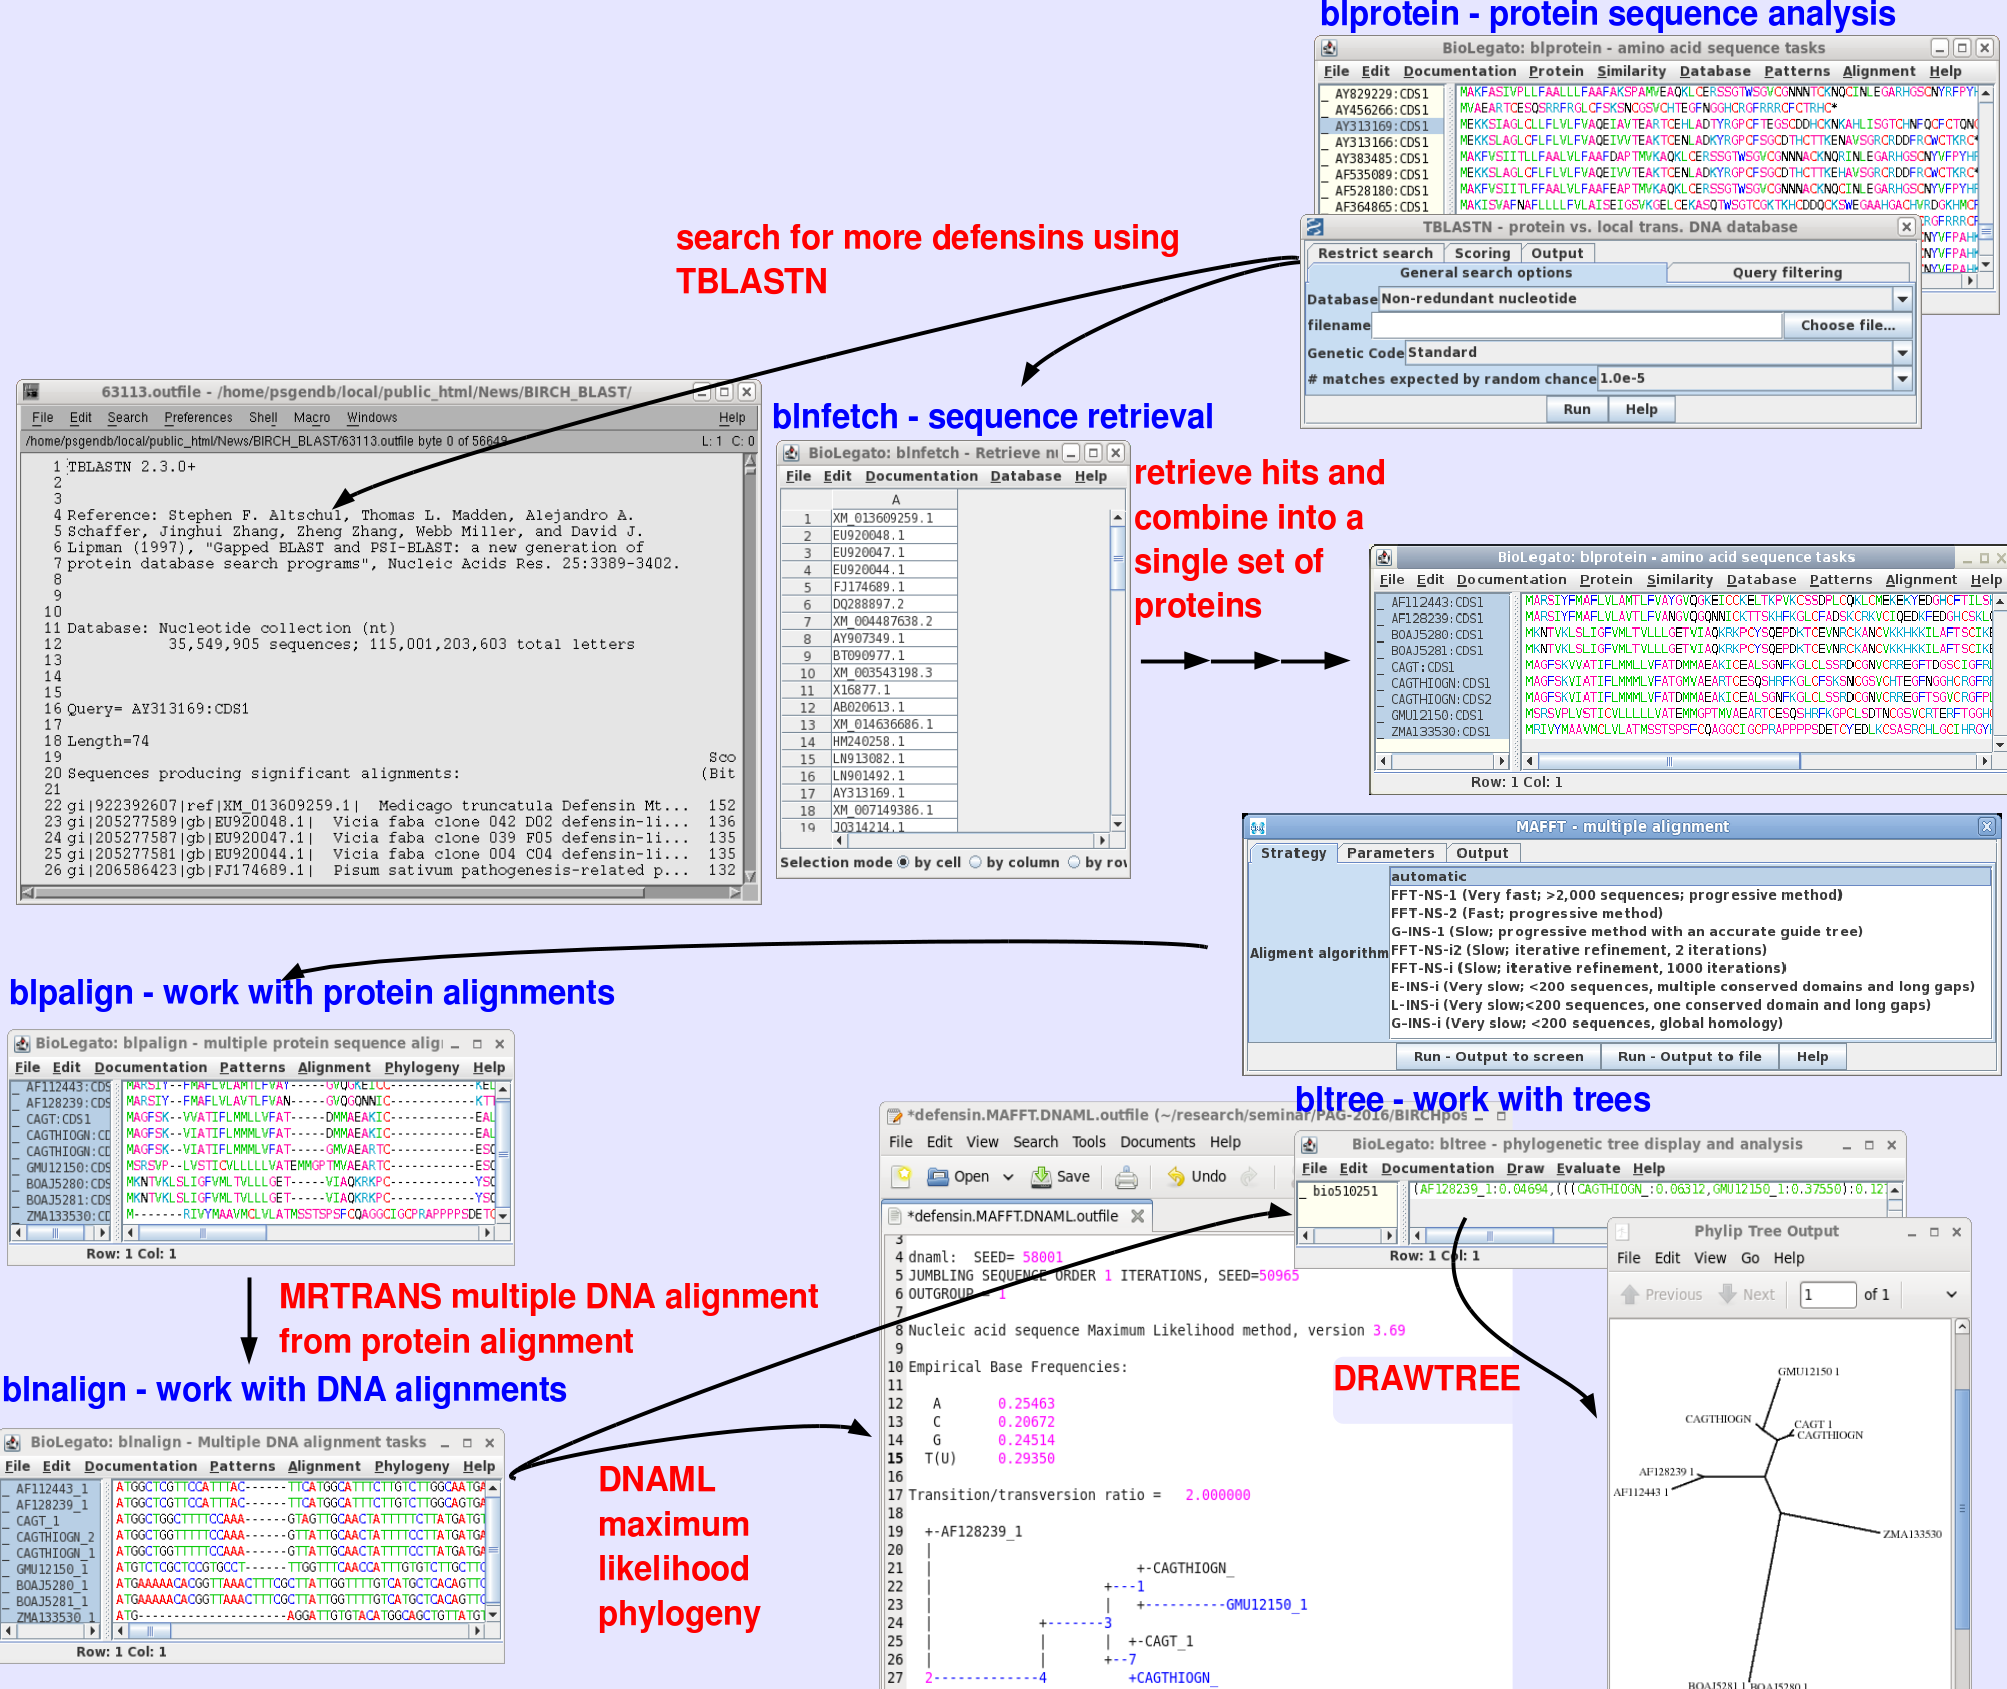Choose FFT-NS-2 (Fast; progressive method)

click(x=1690, y=913)
